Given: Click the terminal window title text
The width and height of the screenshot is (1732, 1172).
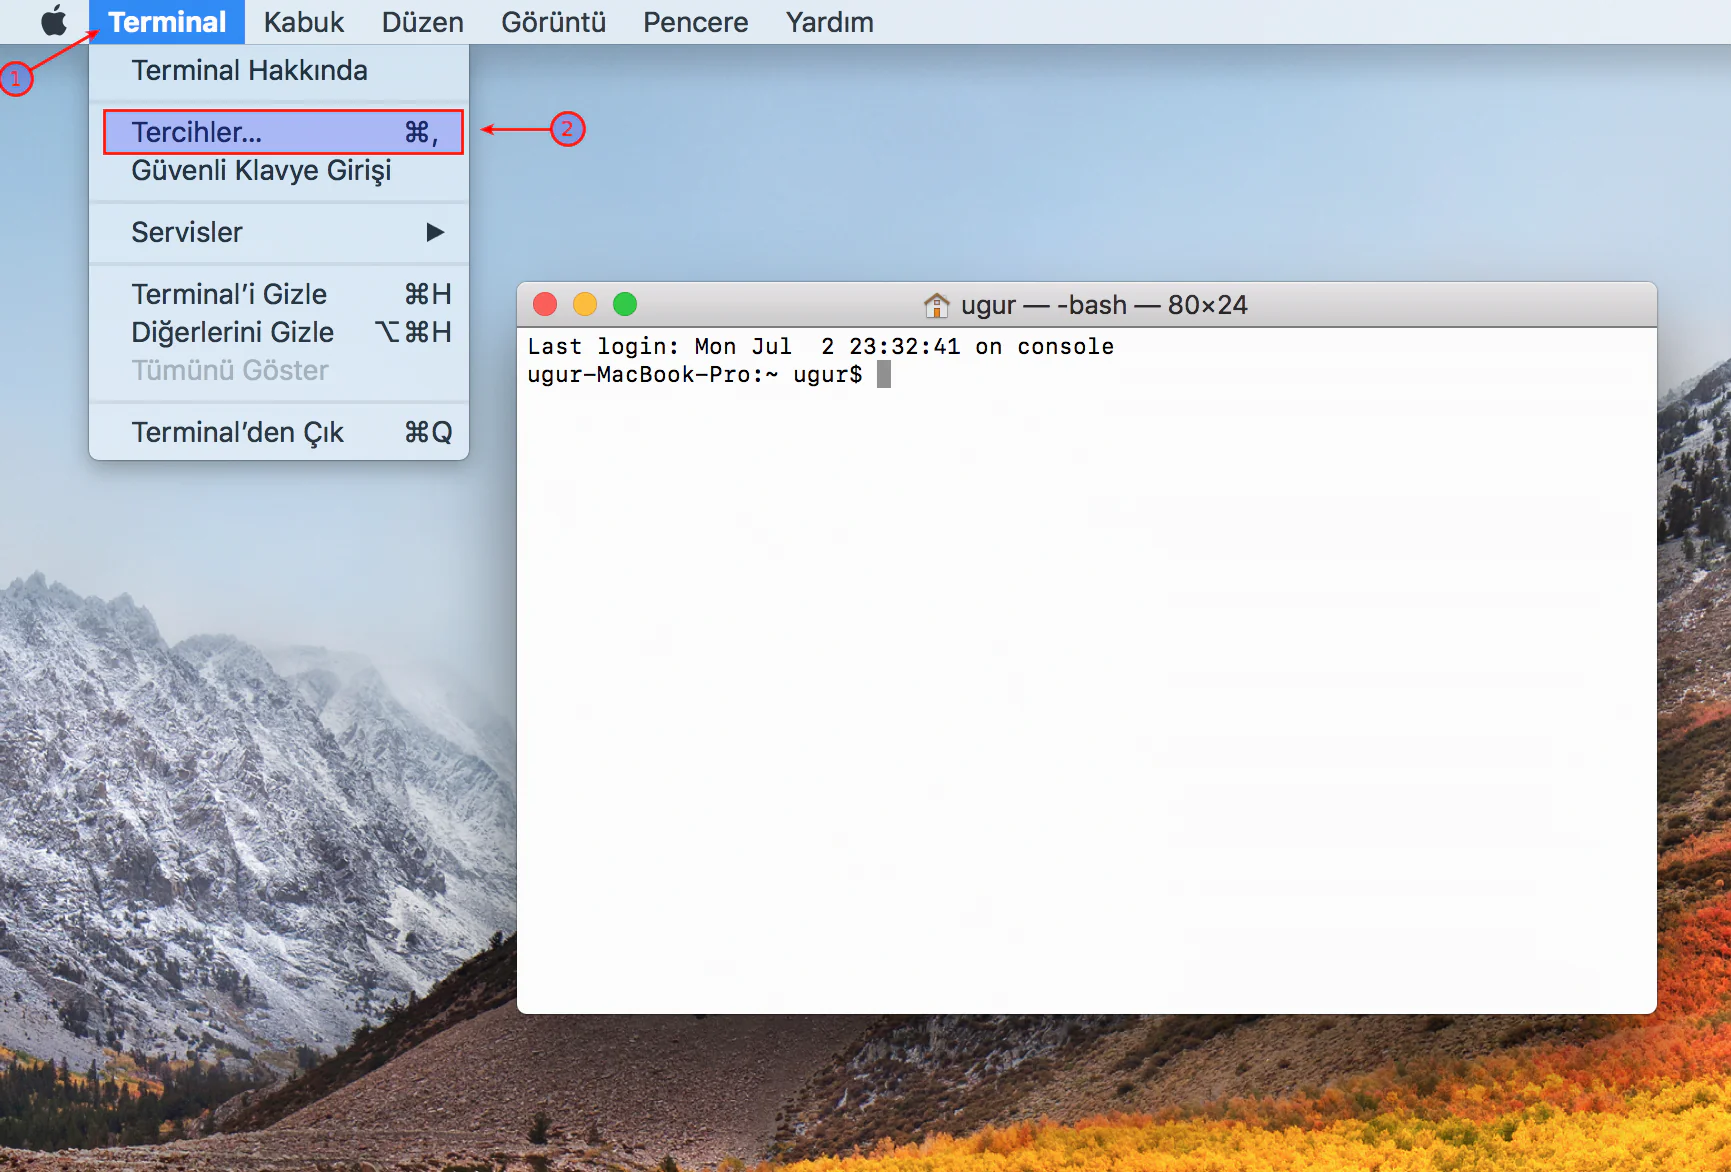Looking at the screenshot, I should pyautogui.click(x=1103, y=305).
